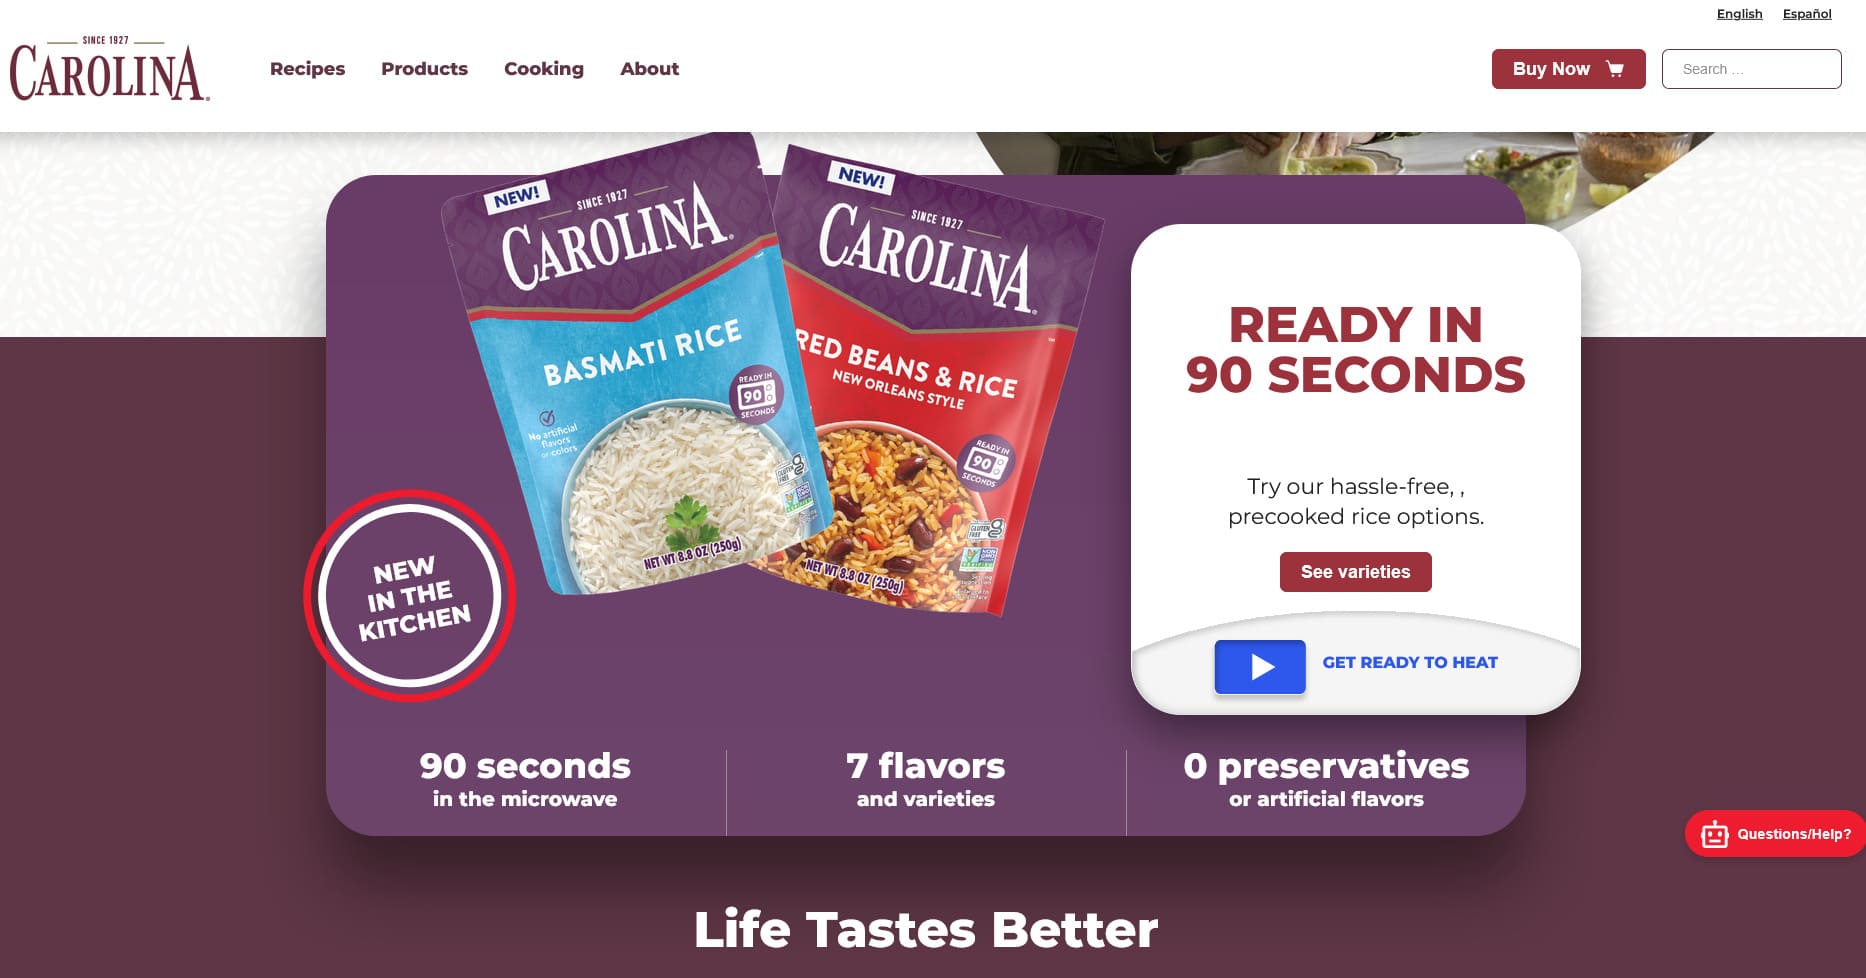Click the Carolina logo in header
Image resolution: width=1866 pixels, height=978 pixels.
click(109, 69)
